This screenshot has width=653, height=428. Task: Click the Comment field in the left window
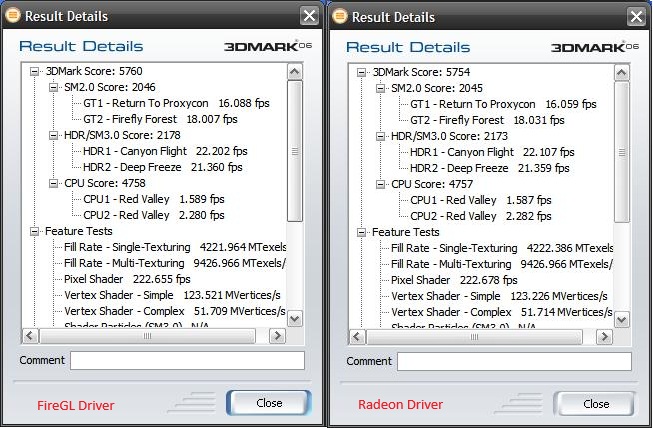[187, 360]
